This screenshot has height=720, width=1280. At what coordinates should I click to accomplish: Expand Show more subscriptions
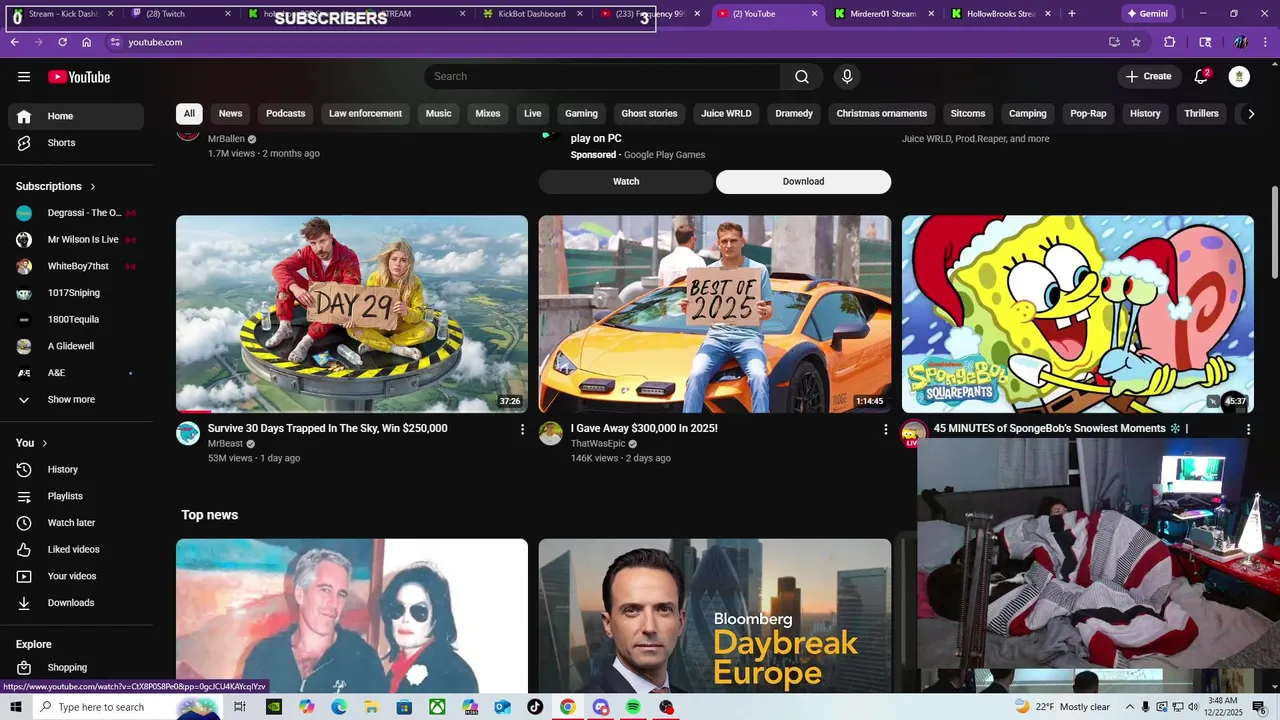(76, 400)
